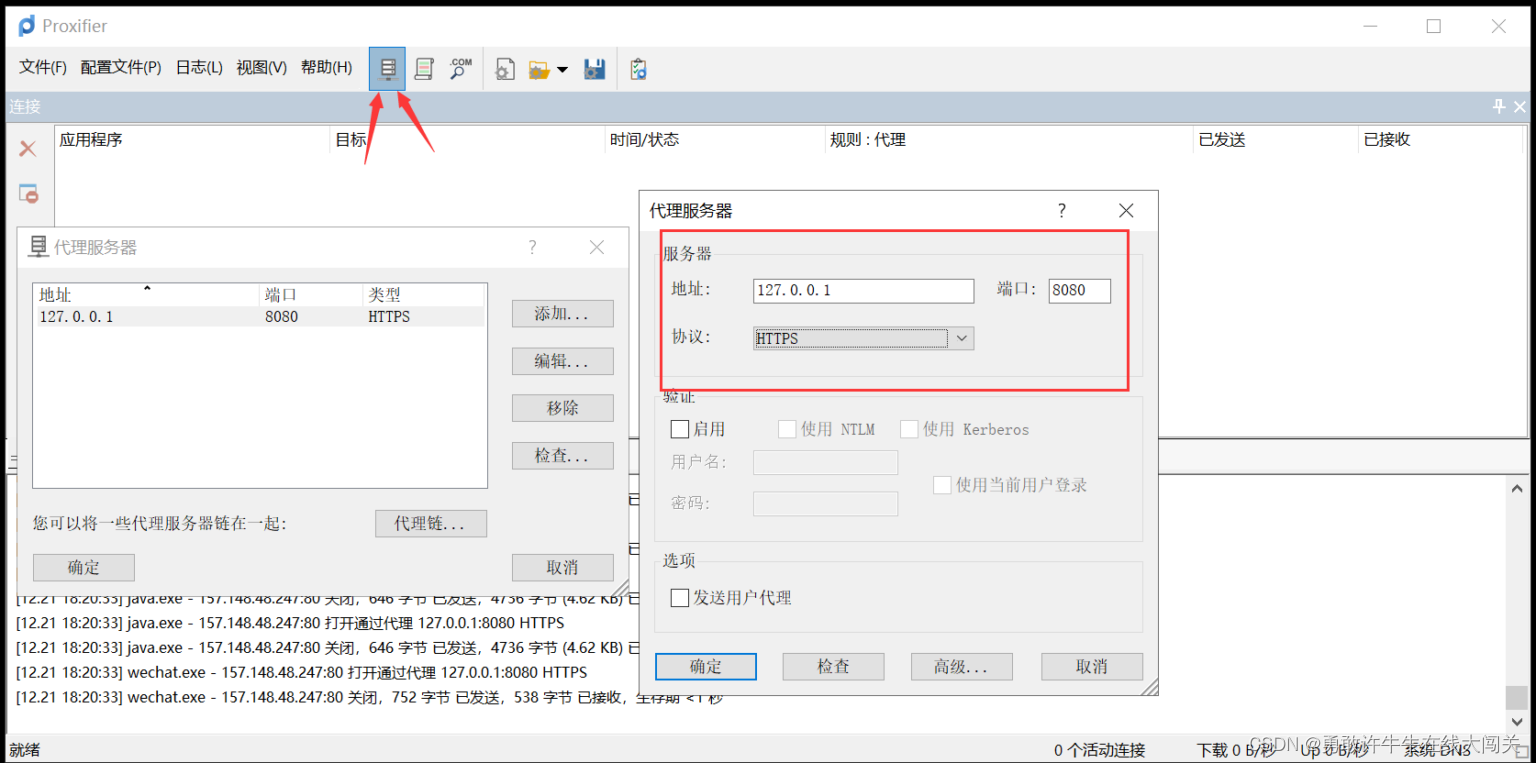Click the block-application icon under the red X

coord(28,193)
